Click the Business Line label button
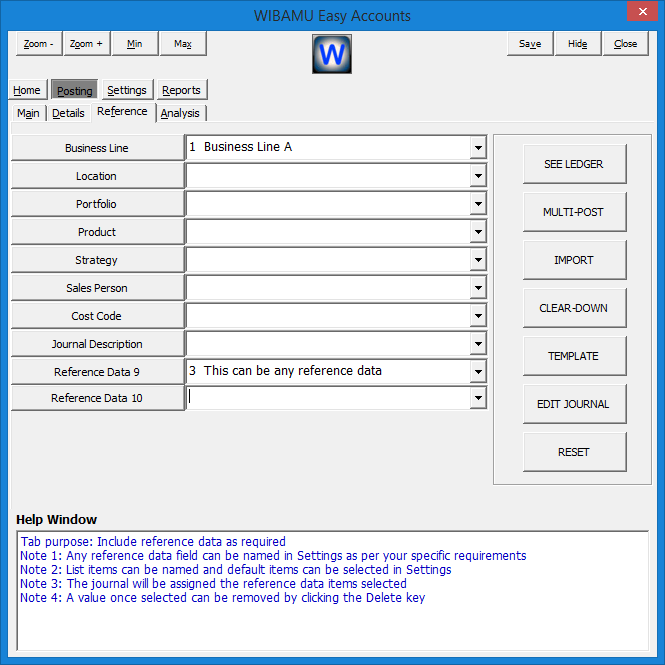This screenshot has height=665, width=665. [97, 148]
